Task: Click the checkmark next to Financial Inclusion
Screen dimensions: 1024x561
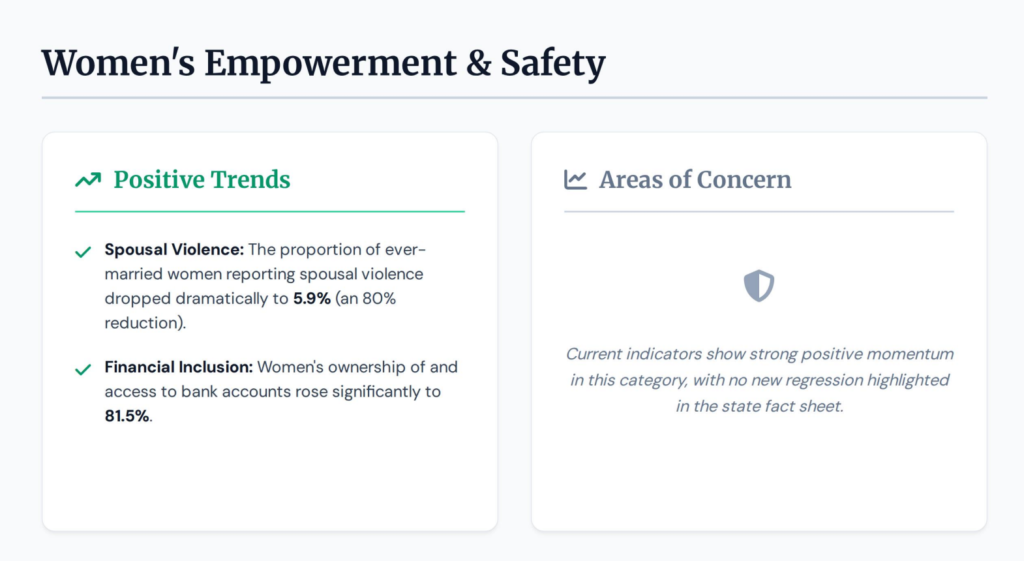Action: click(x=83, y=370)
